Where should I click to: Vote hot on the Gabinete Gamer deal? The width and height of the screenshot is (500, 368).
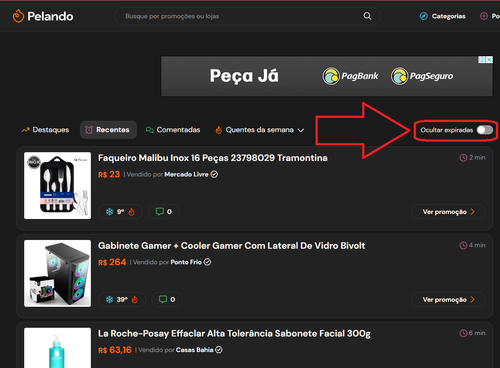(135, 299)
